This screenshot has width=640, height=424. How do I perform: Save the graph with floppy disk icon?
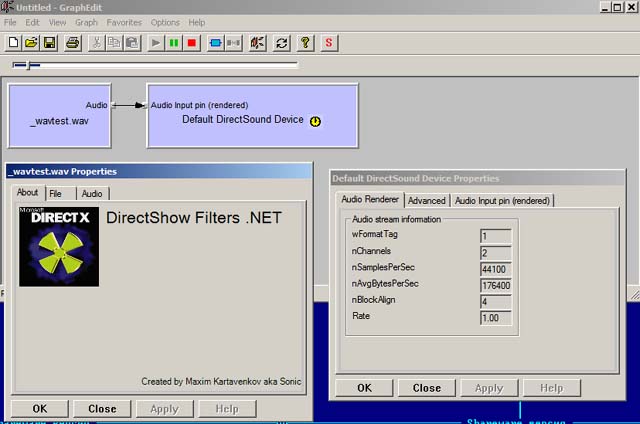pyautogui.click(x=49, y=43)
